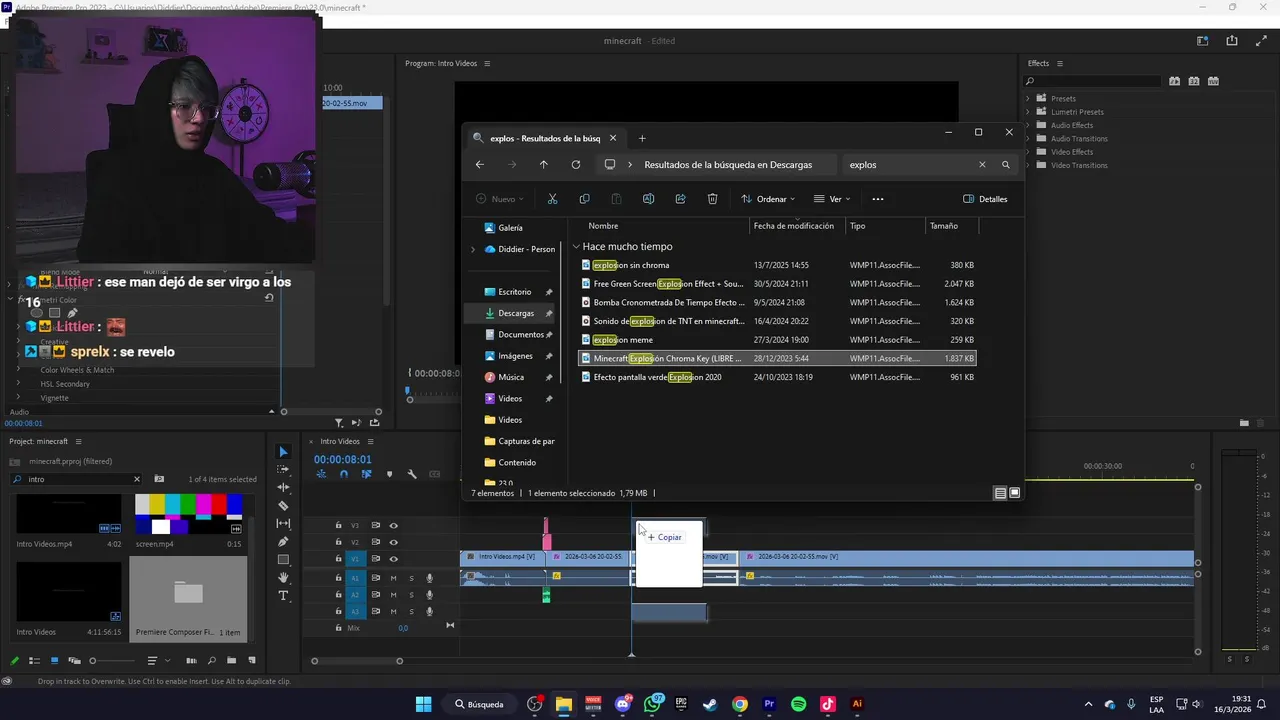Open Program: Intro Videos panel menu
The image size is (1280, 720).
click(x=487, y=64)
